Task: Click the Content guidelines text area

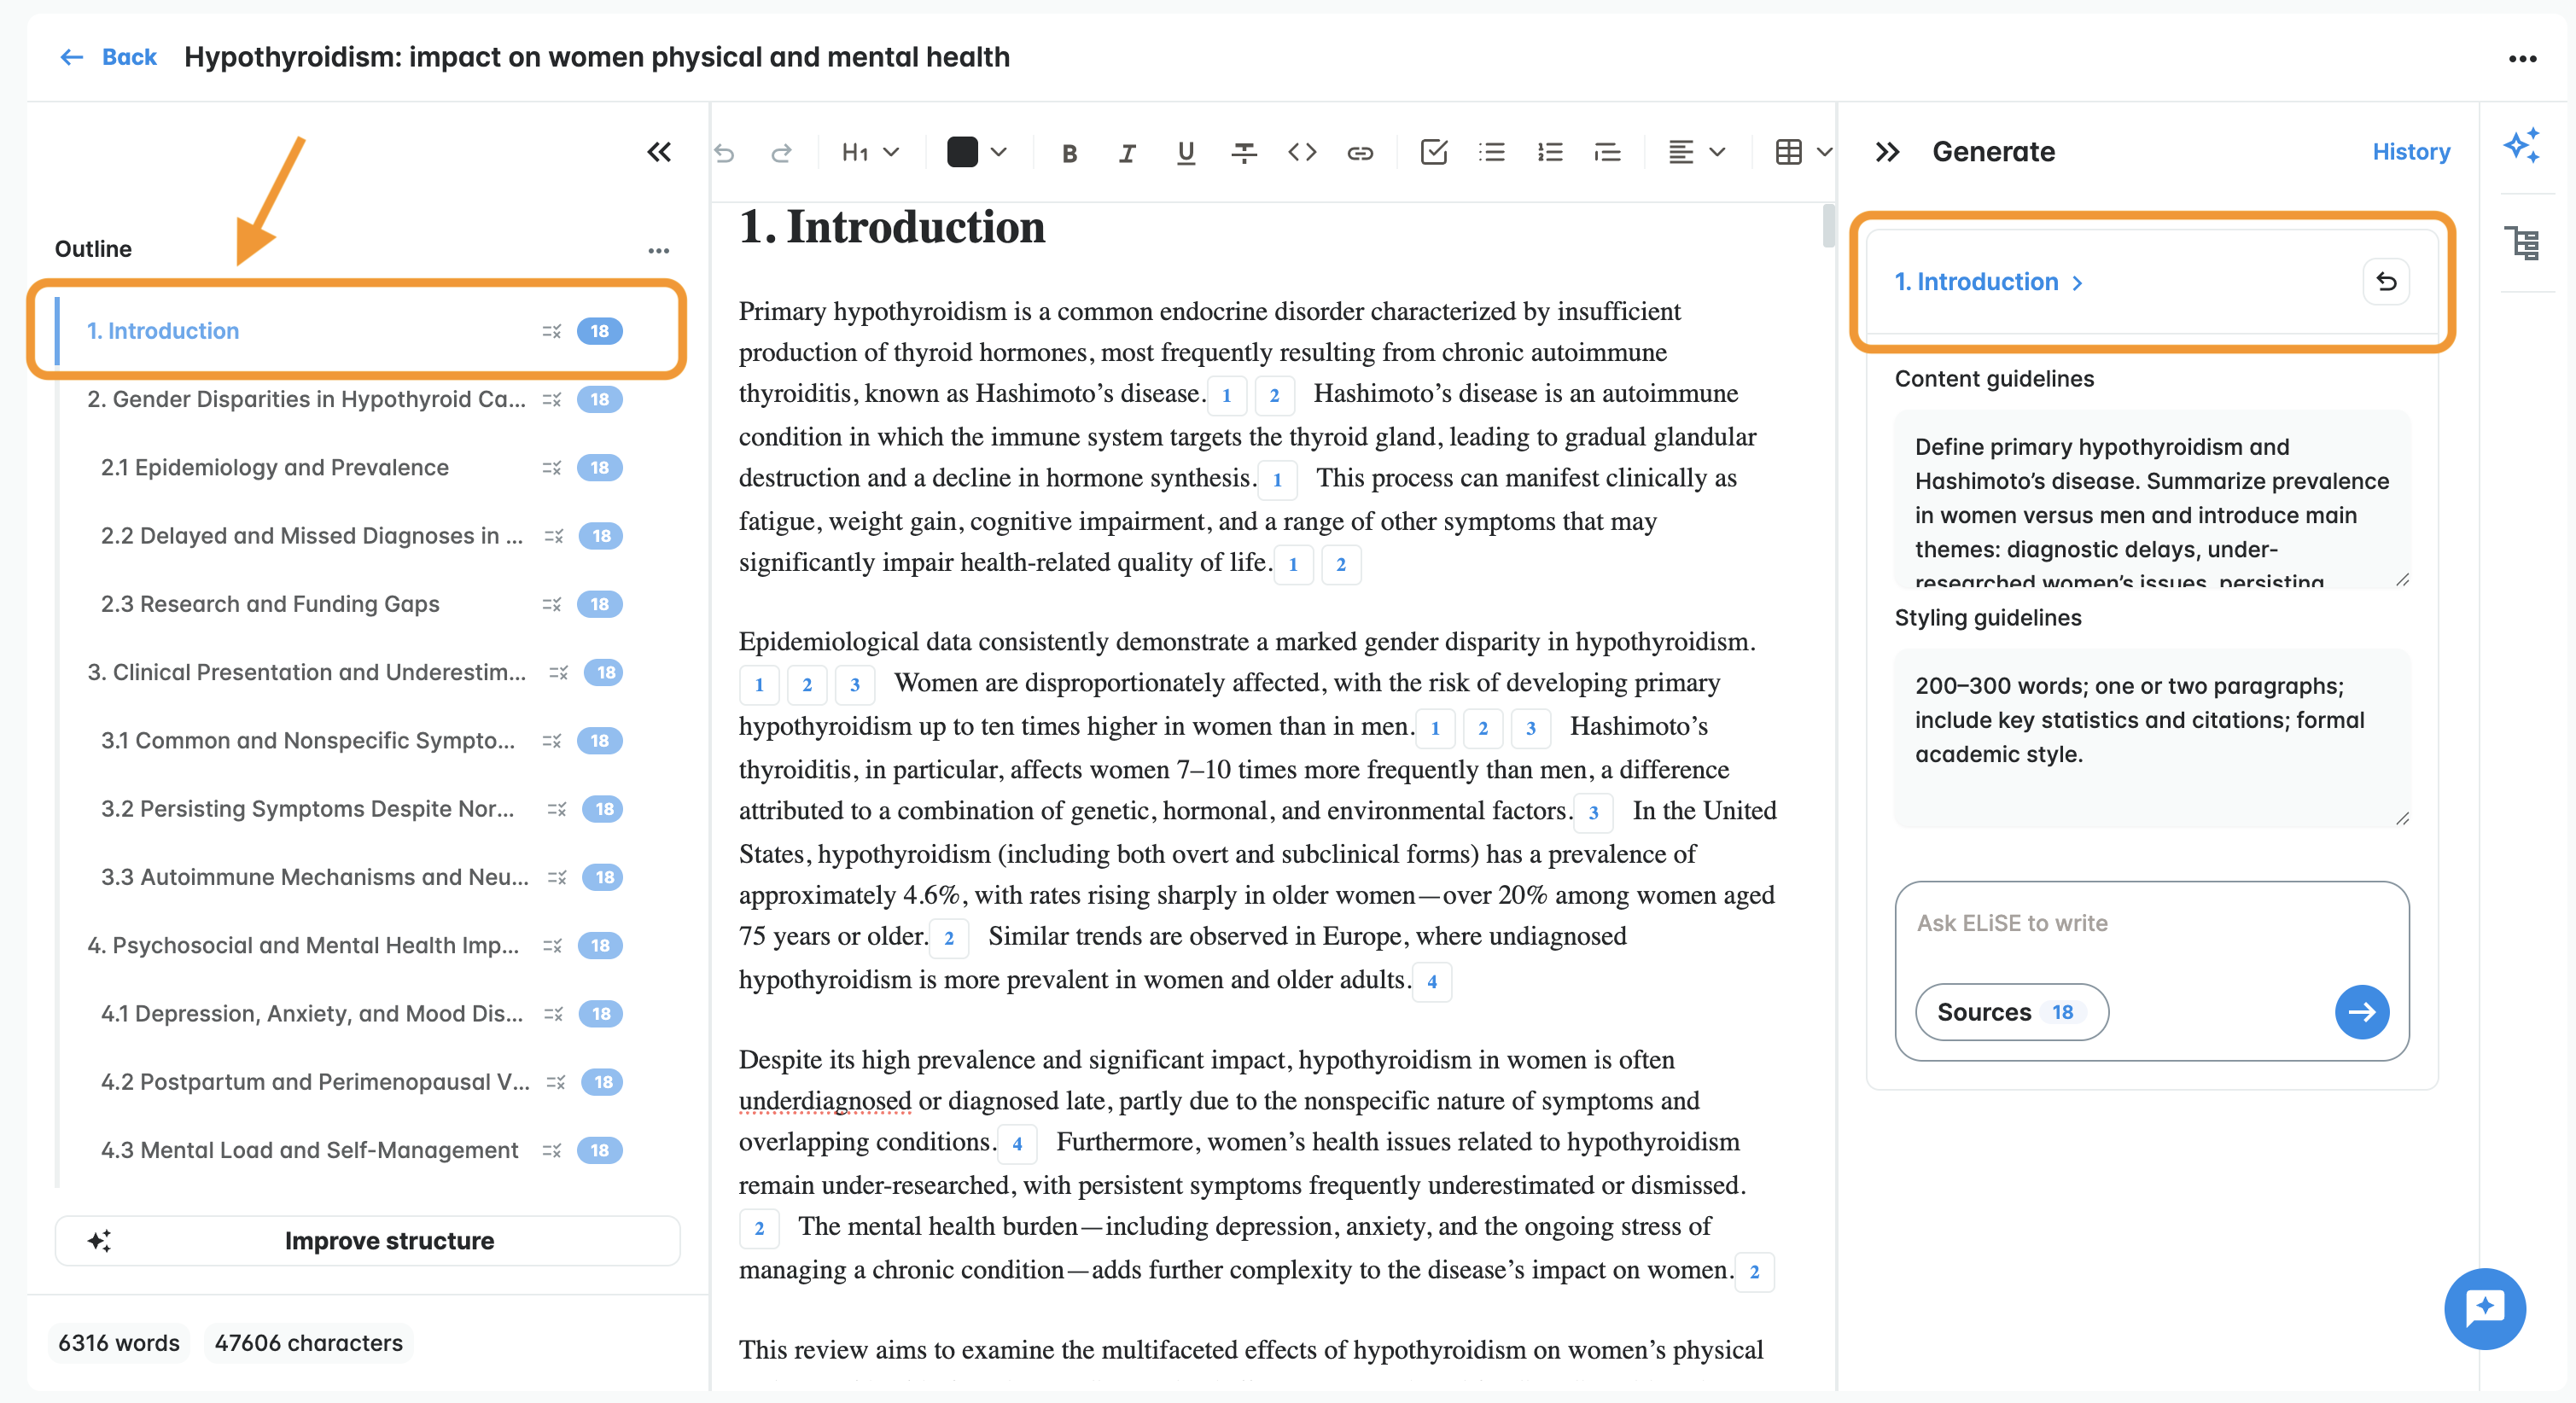Action: pyautogui.click(x=2152, y=499)
